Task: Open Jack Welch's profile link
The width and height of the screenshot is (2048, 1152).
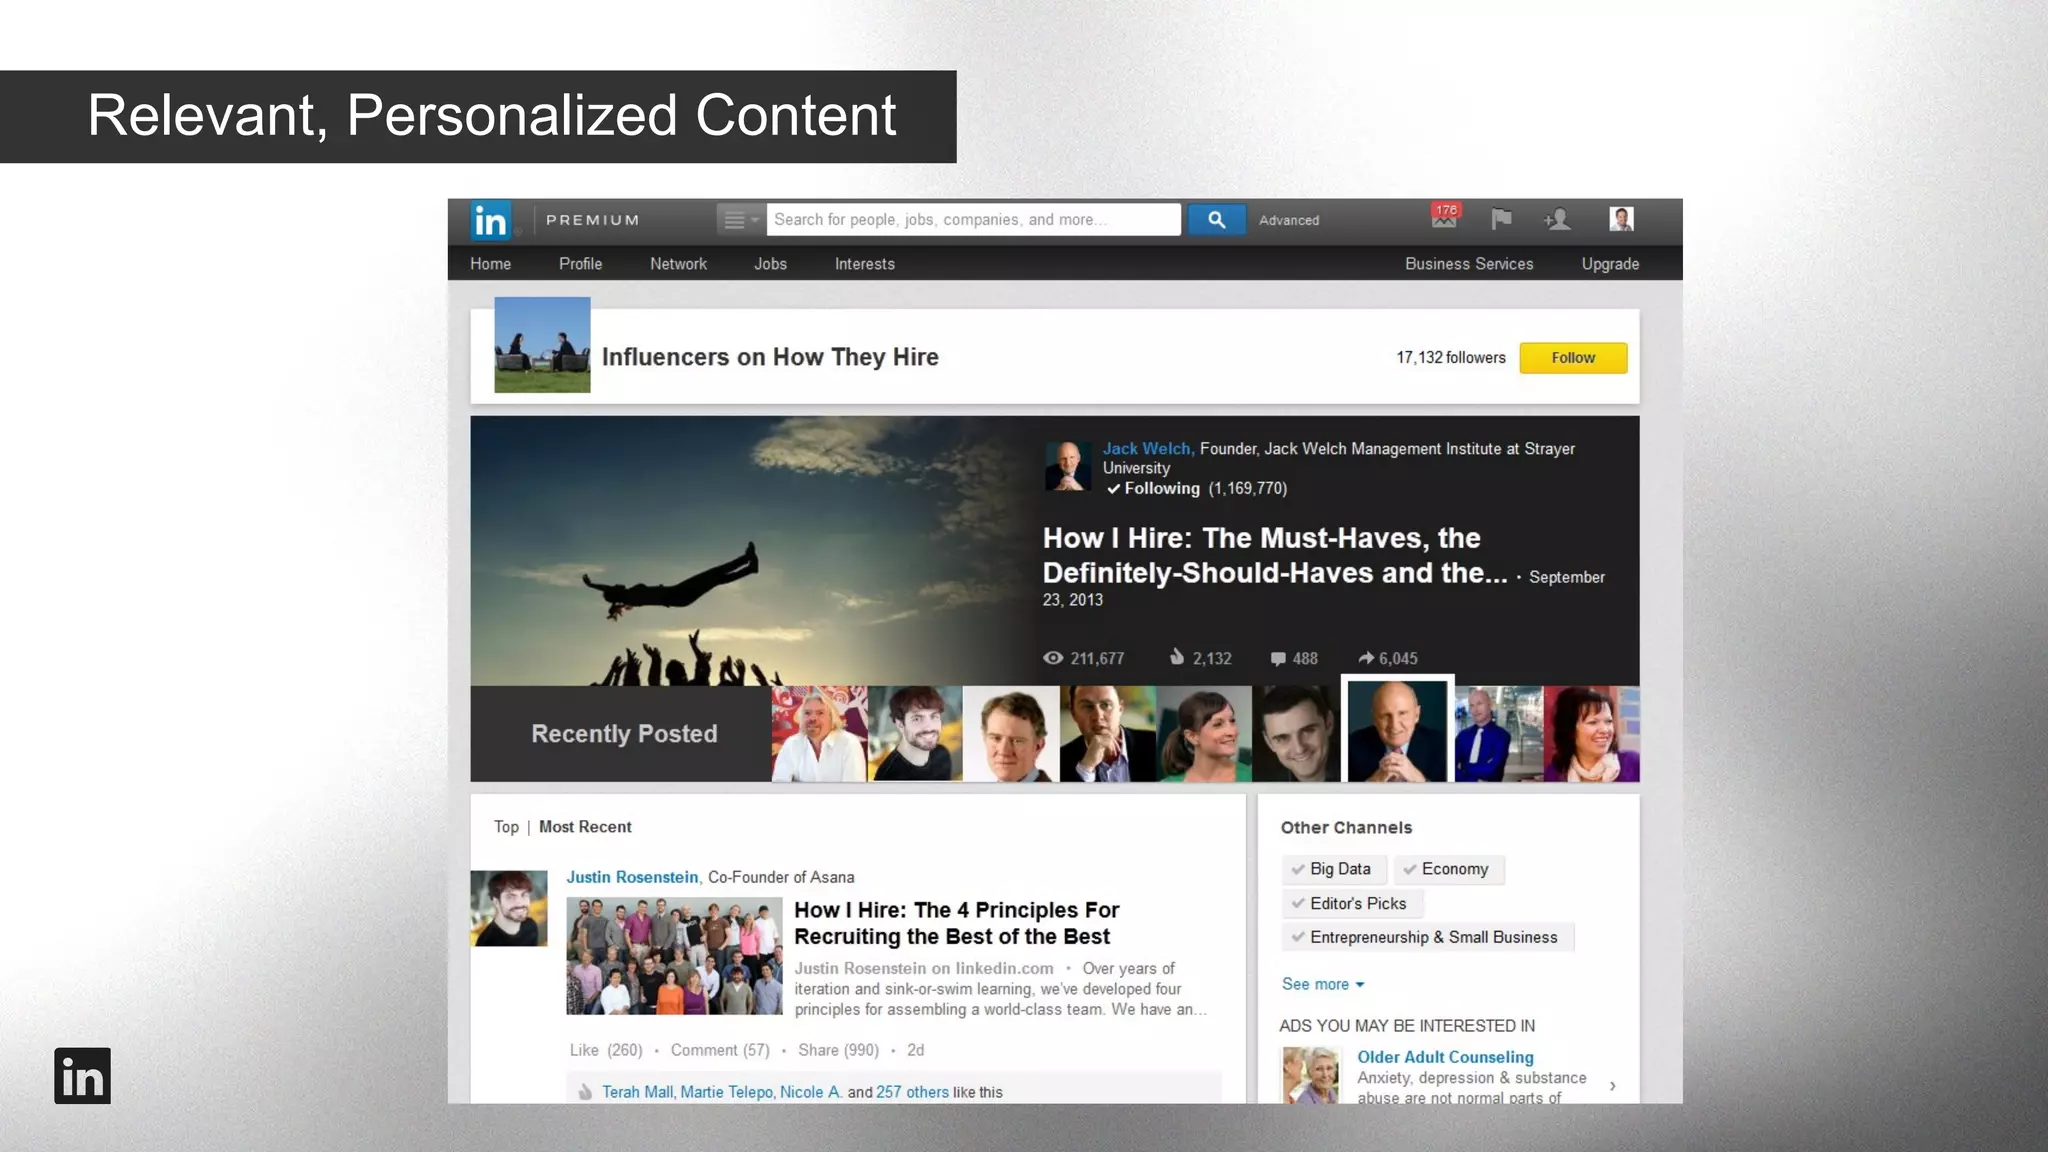Action: click(1148, 449)
